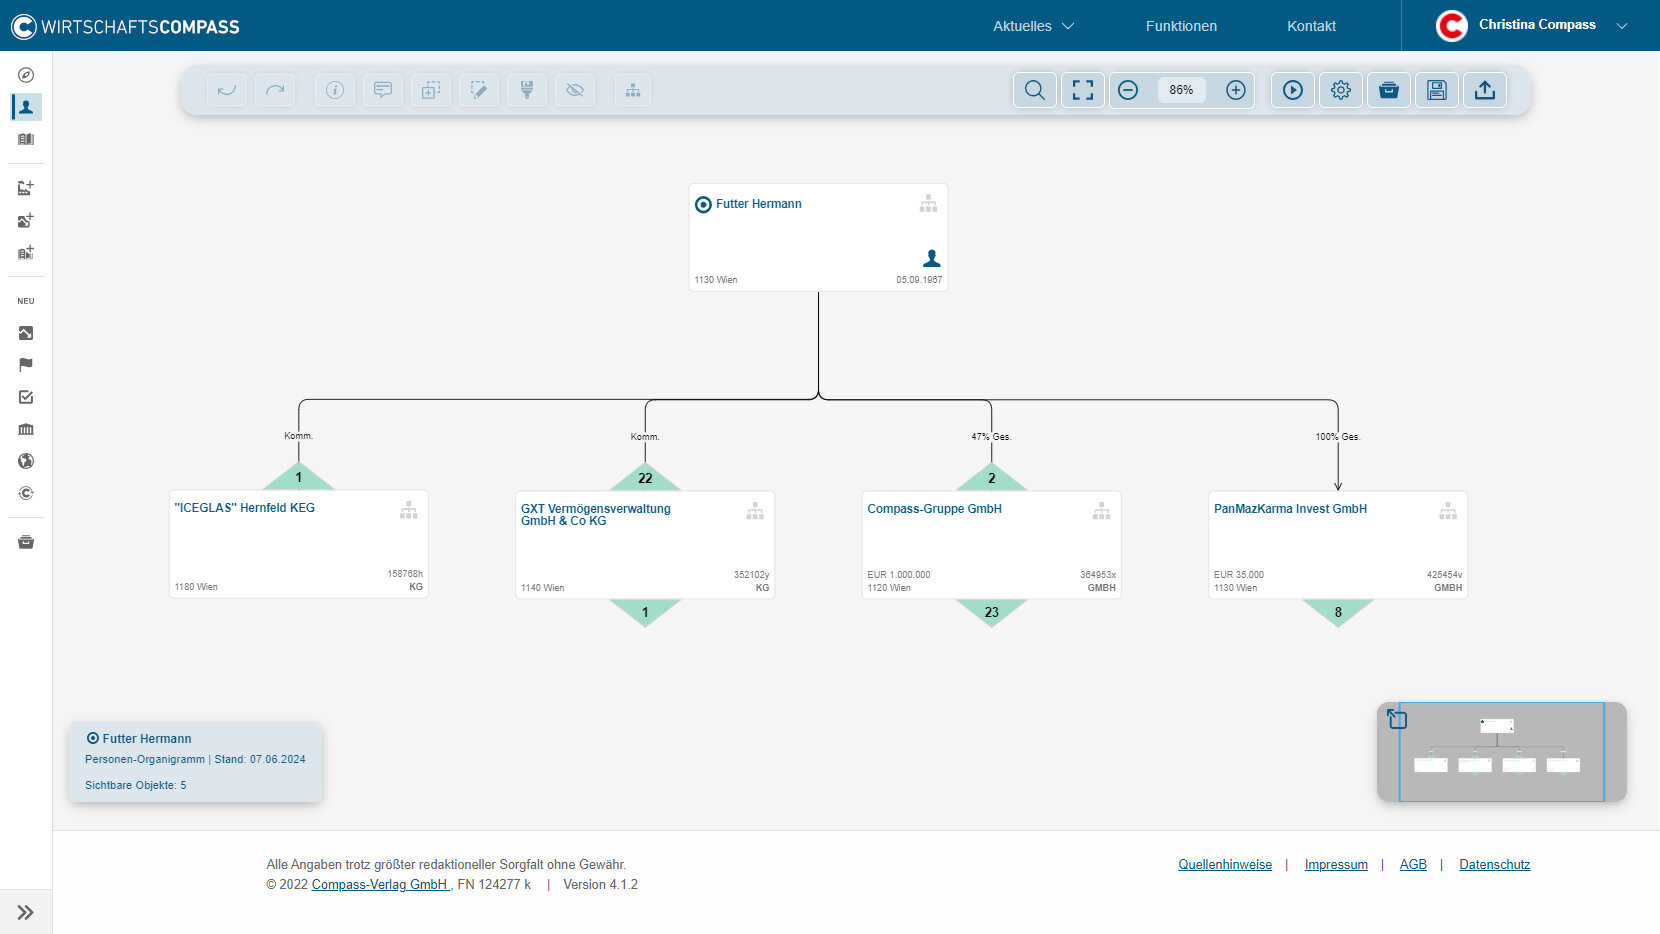Fit chart to screen with fullscreen icon
Viewport: 1660px width, 934px height.
(1083, 90)
